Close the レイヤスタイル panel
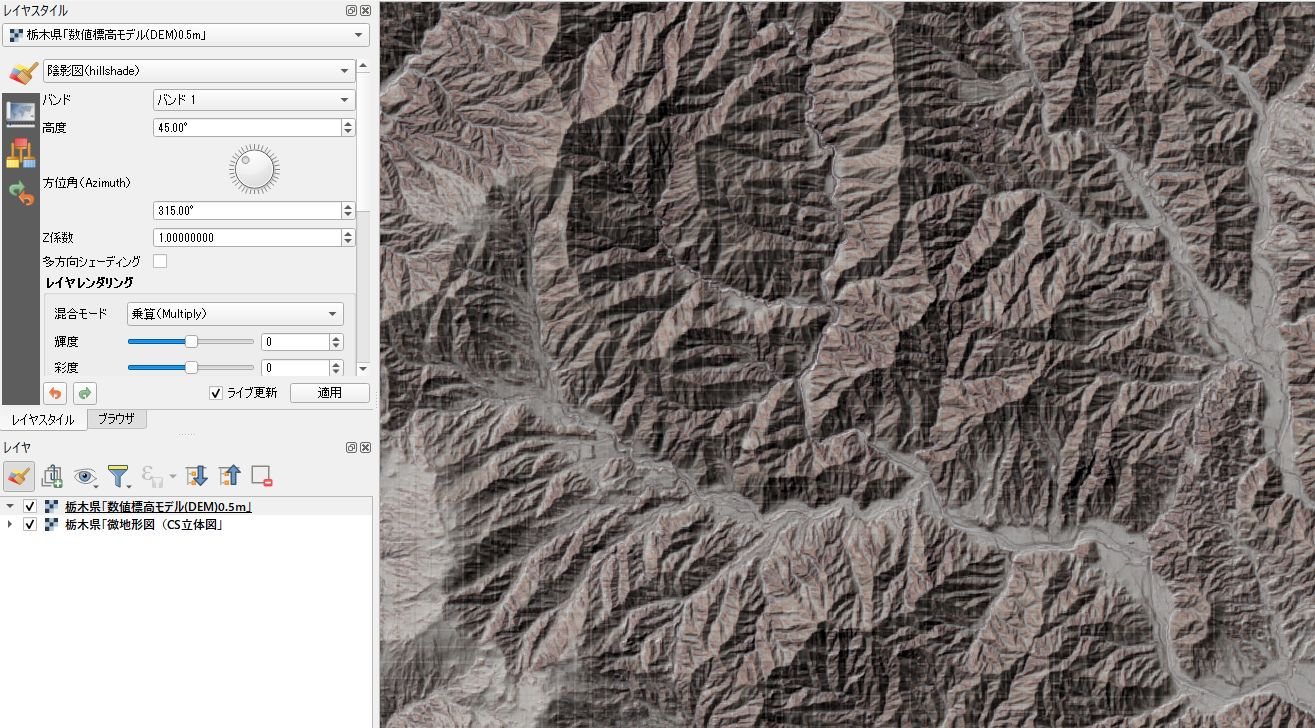Viewport: 1315px width, 728px height. click(366, 10)
